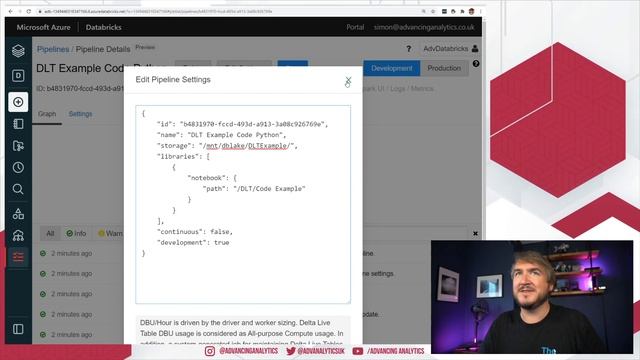
Task: Open the Jobs icon in sidebar
Action: click(x=18, y=257)
